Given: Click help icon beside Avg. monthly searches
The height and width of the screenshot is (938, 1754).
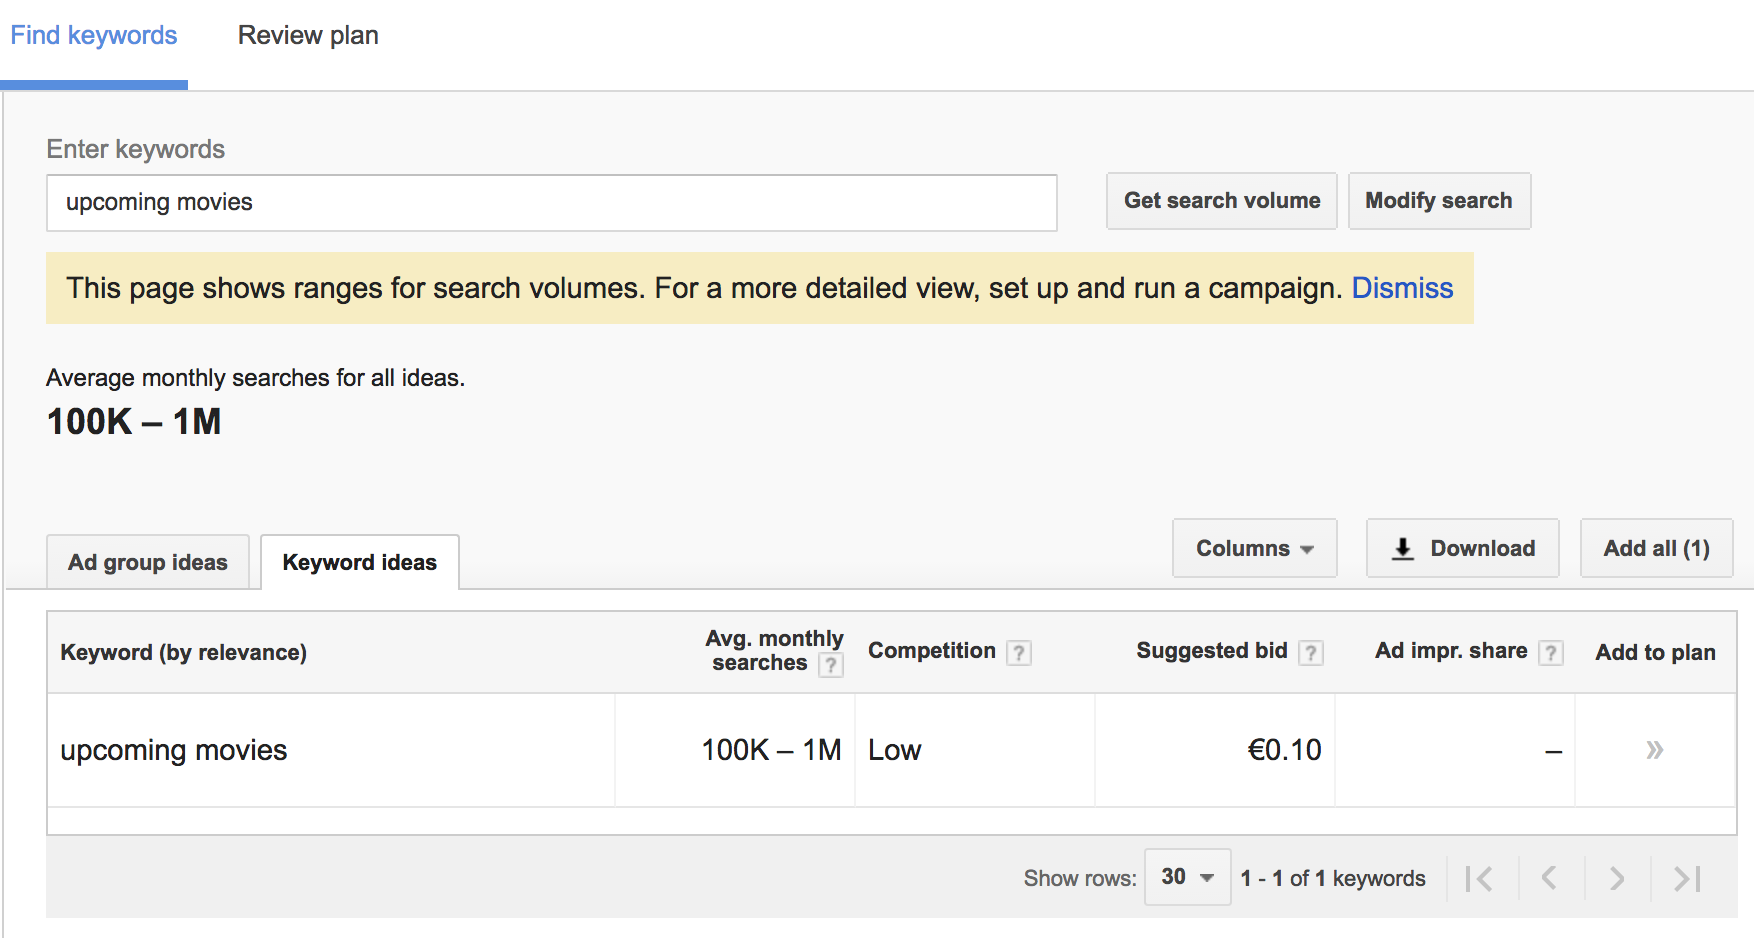Looking at the screenshot, I should [830, 665].
